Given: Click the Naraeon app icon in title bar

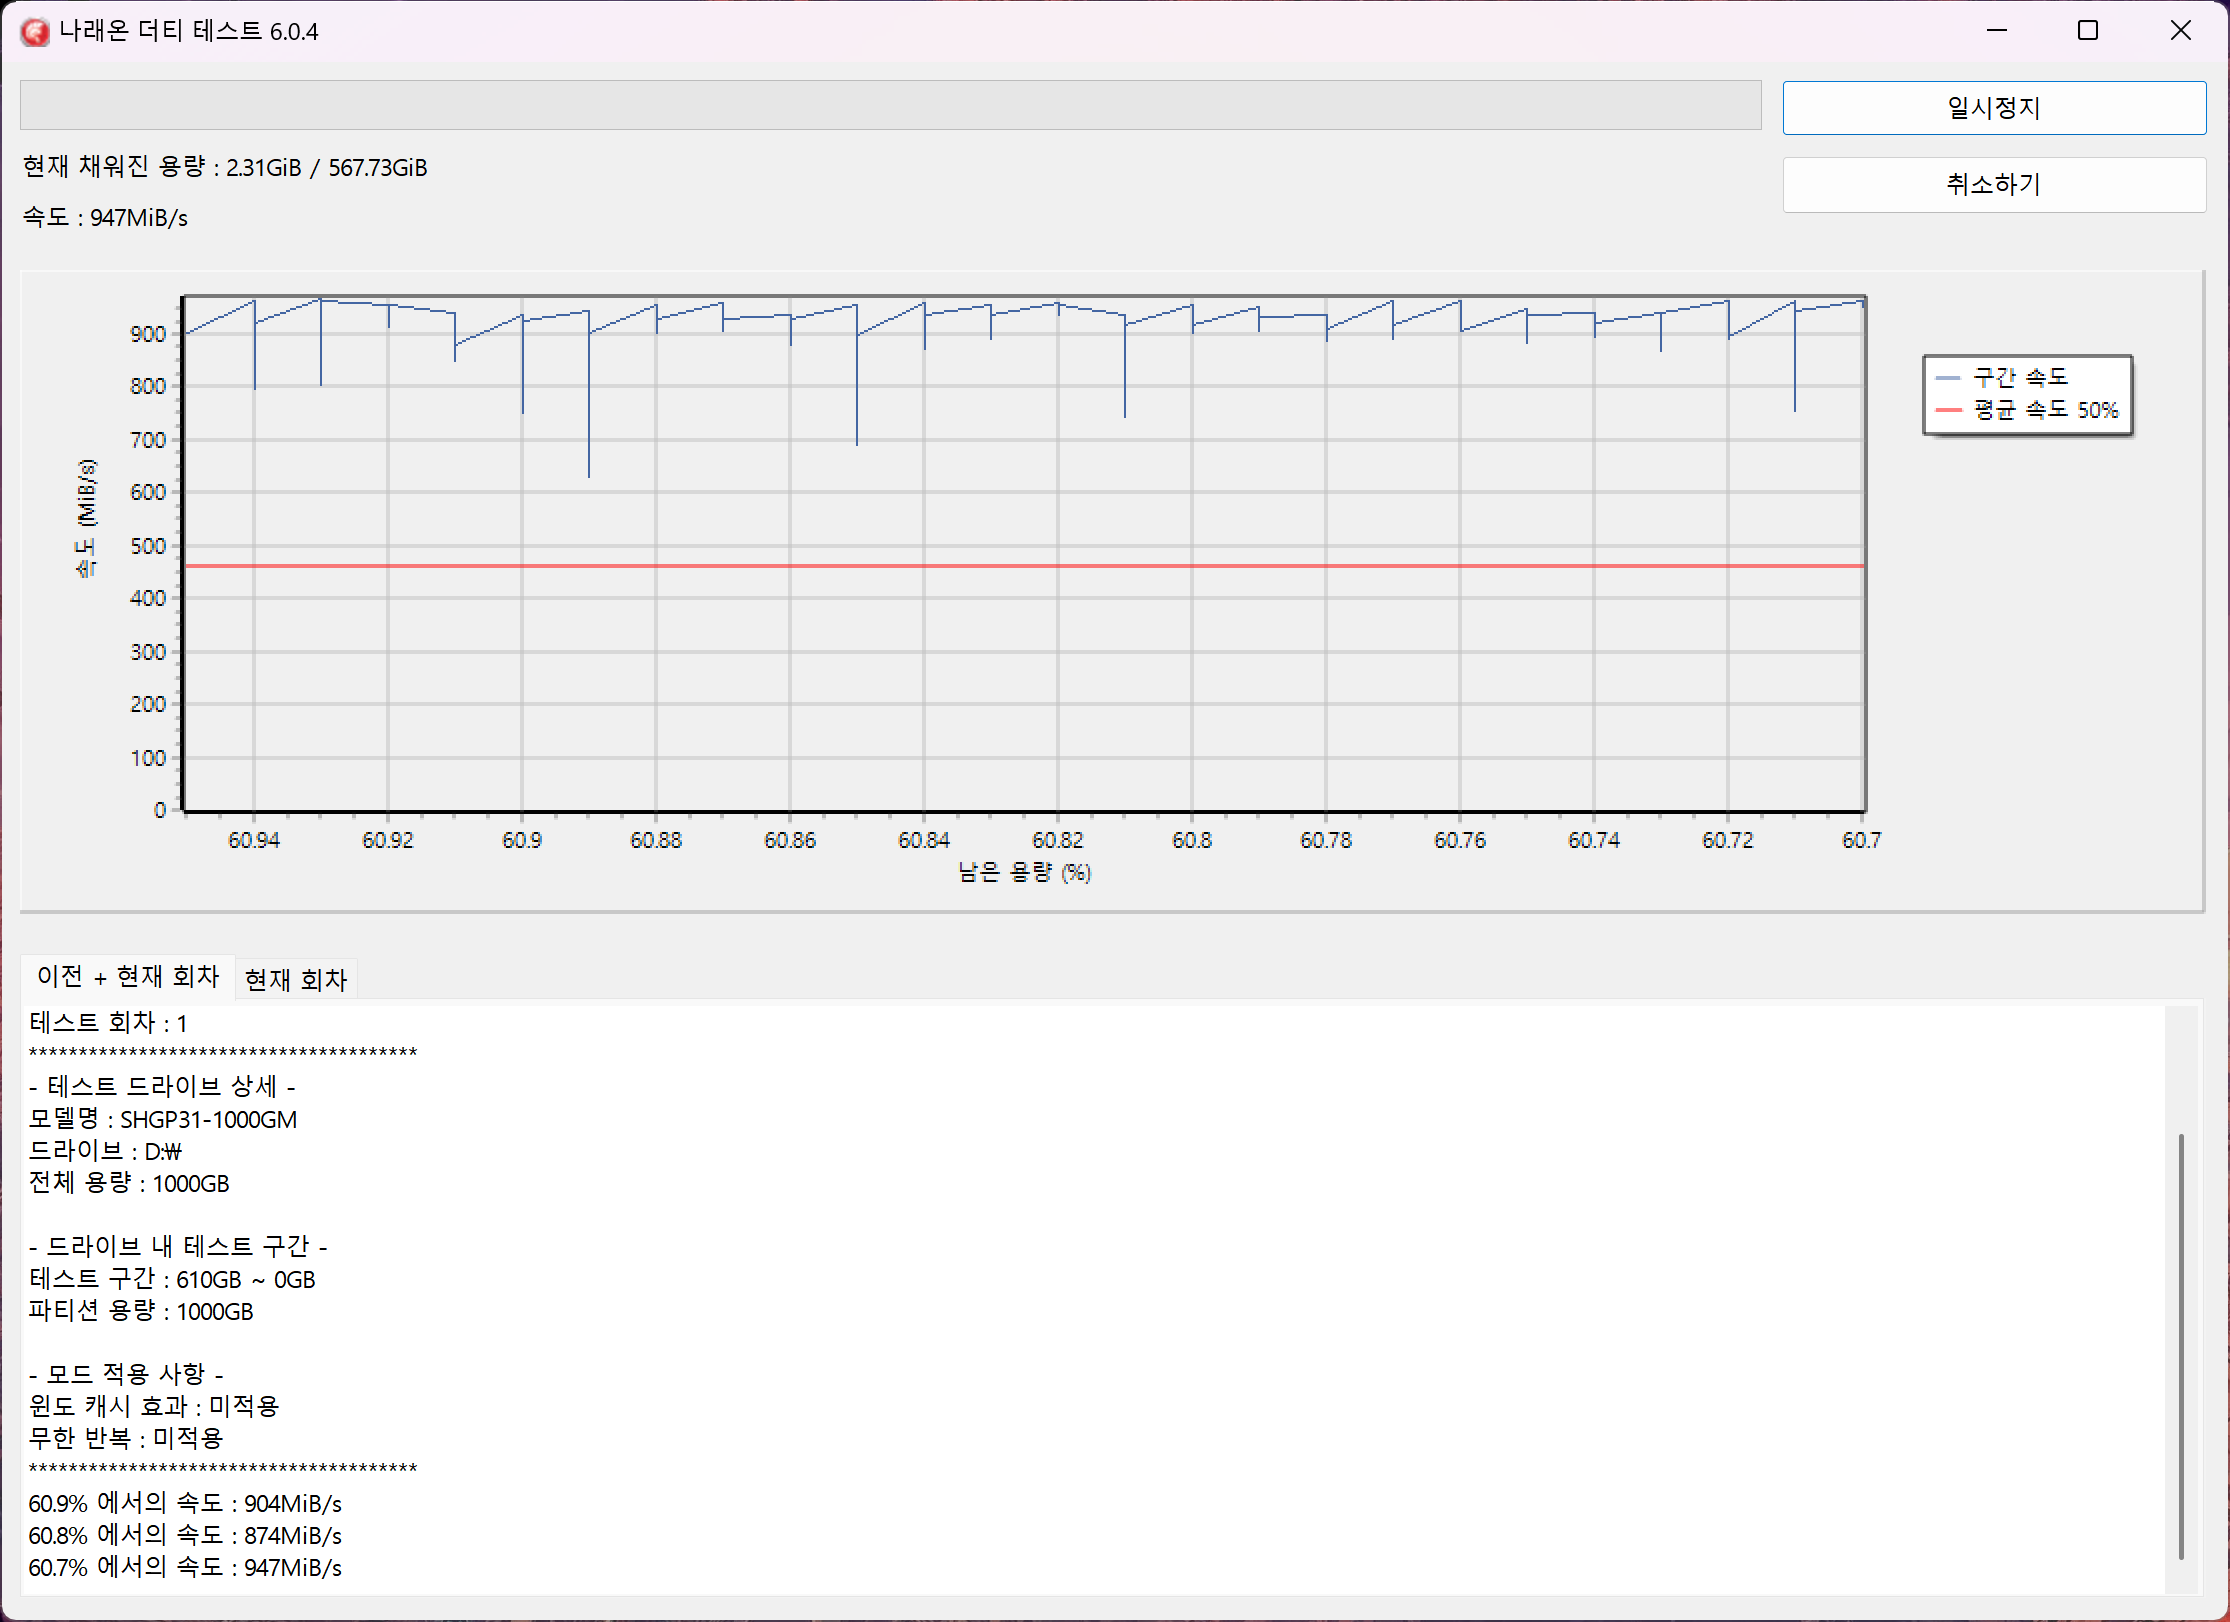Looking at the screenshot, I should point(34,32).
